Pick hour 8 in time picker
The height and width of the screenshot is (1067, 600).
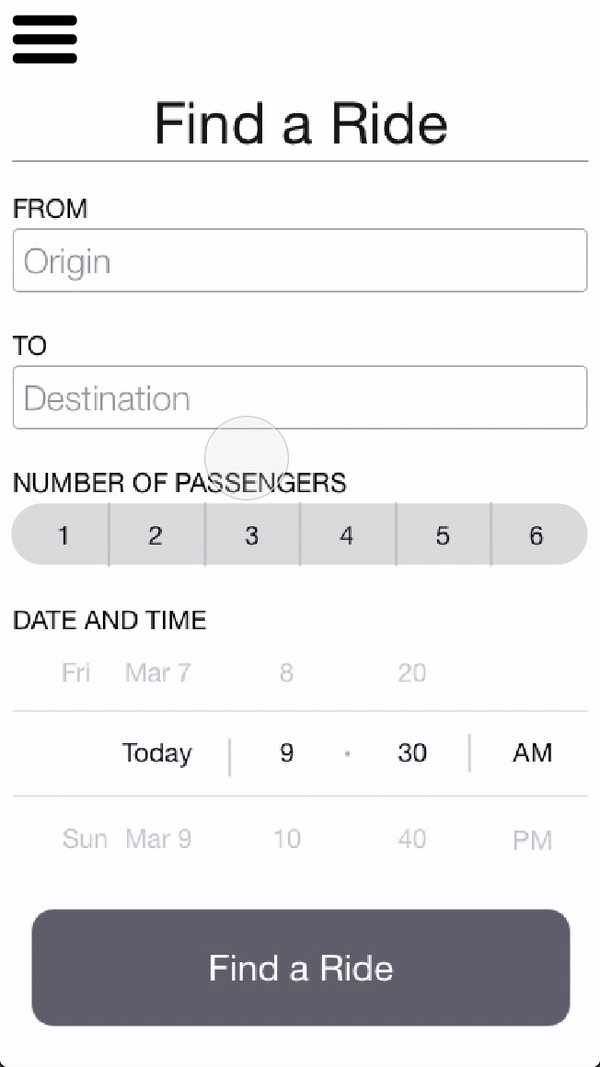coord(286,673)
